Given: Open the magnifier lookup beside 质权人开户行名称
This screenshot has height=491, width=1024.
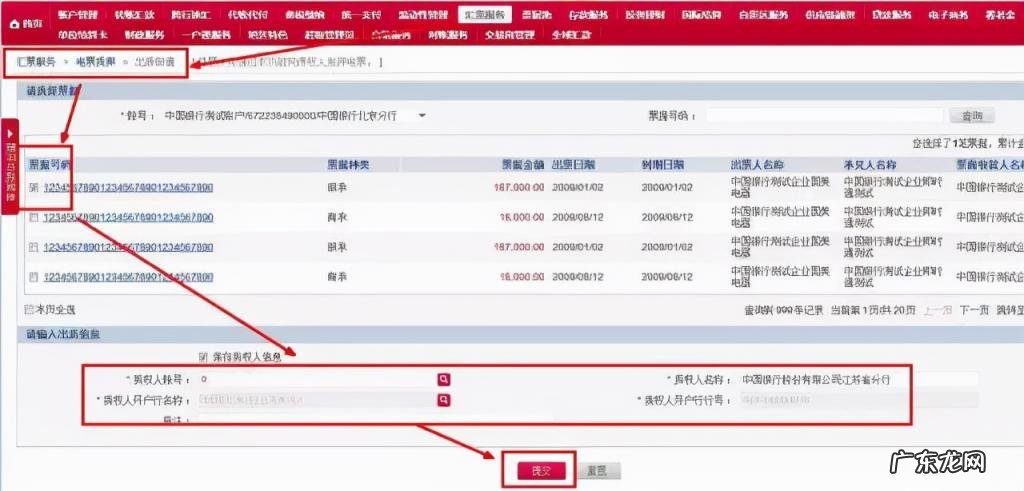Looking at the screenshot, I should click(x=443, y=400).
